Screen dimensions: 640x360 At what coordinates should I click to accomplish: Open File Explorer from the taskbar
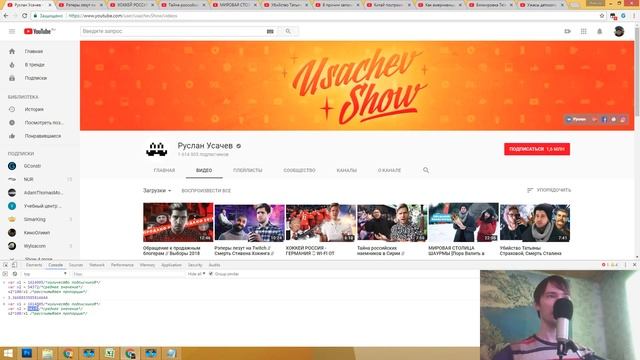pyautogui.click(x=47, y=353)
